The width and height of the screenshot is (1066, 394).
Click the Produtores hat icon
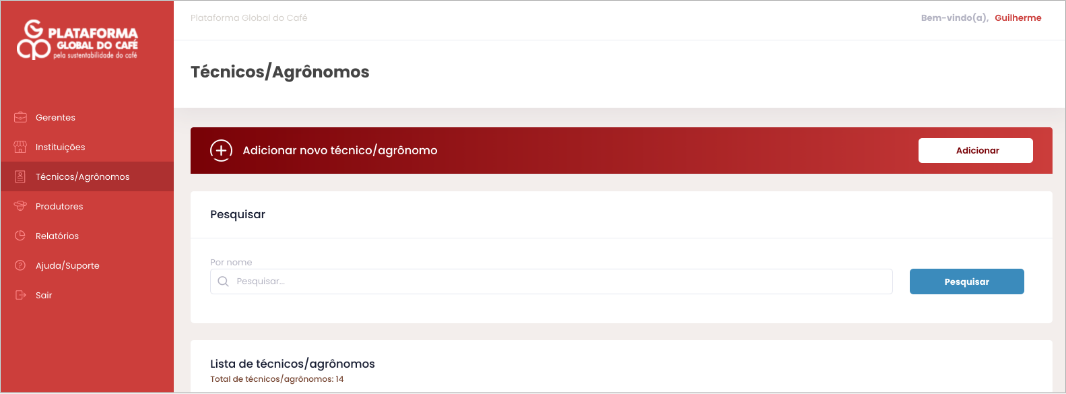click(20, 206)
